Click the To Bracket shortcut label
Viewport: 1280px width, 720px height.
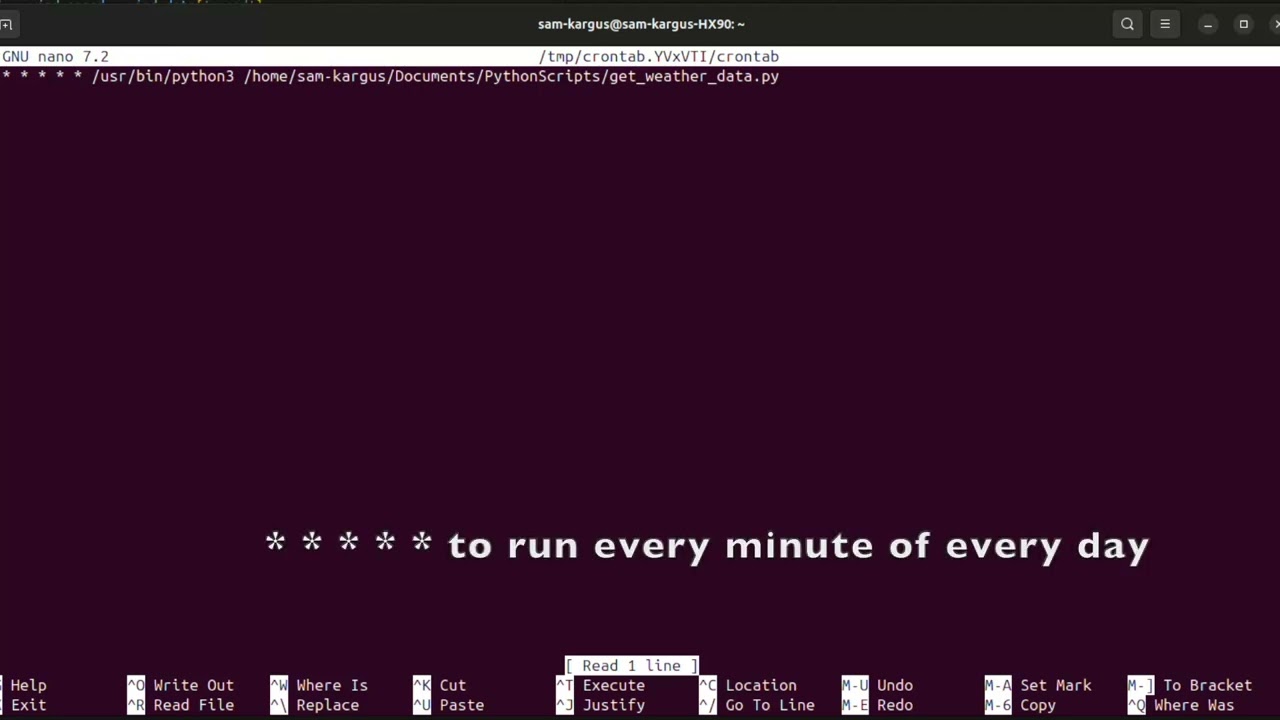click(x=1207, y=685)
